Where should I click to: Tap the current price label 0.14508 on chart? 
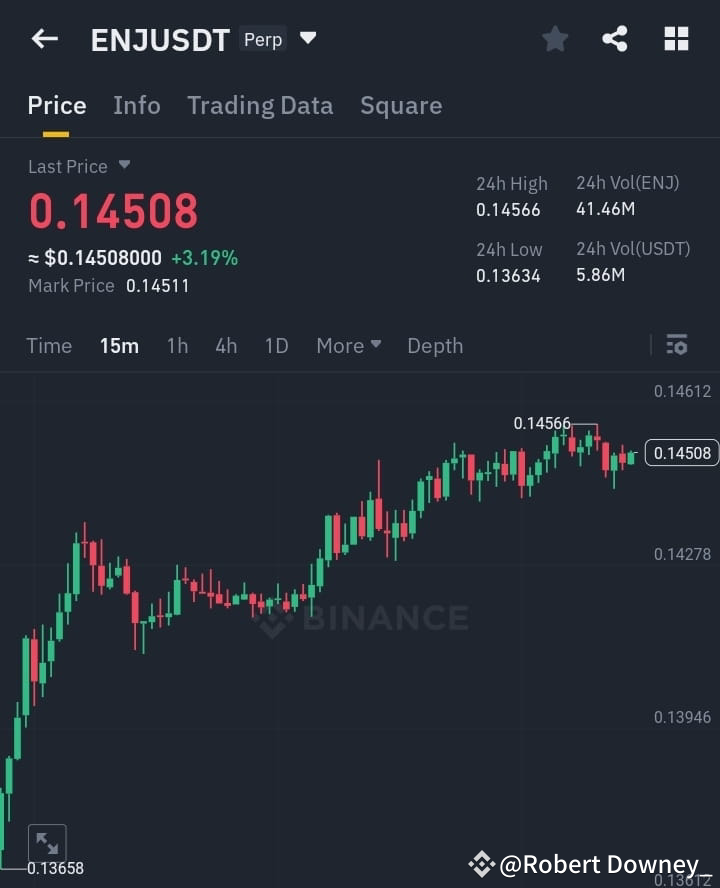[x=682, y=453]
